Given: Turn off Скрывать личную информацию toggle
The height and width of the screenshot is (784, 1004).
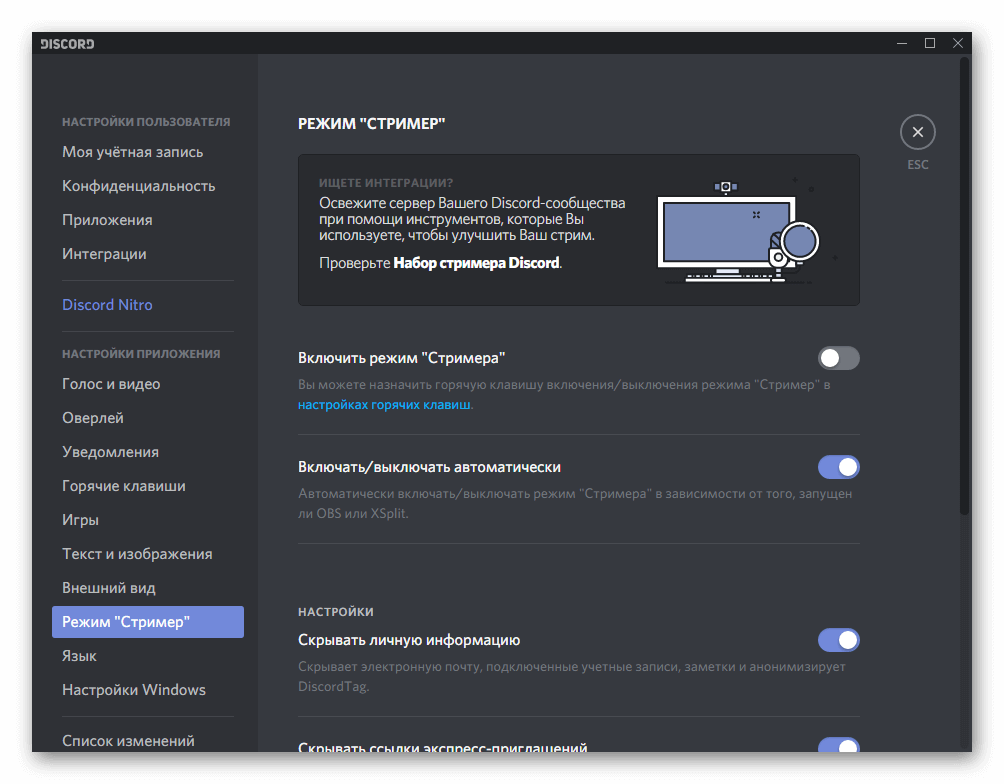Looking at the screenshot, I should (838, 640).
